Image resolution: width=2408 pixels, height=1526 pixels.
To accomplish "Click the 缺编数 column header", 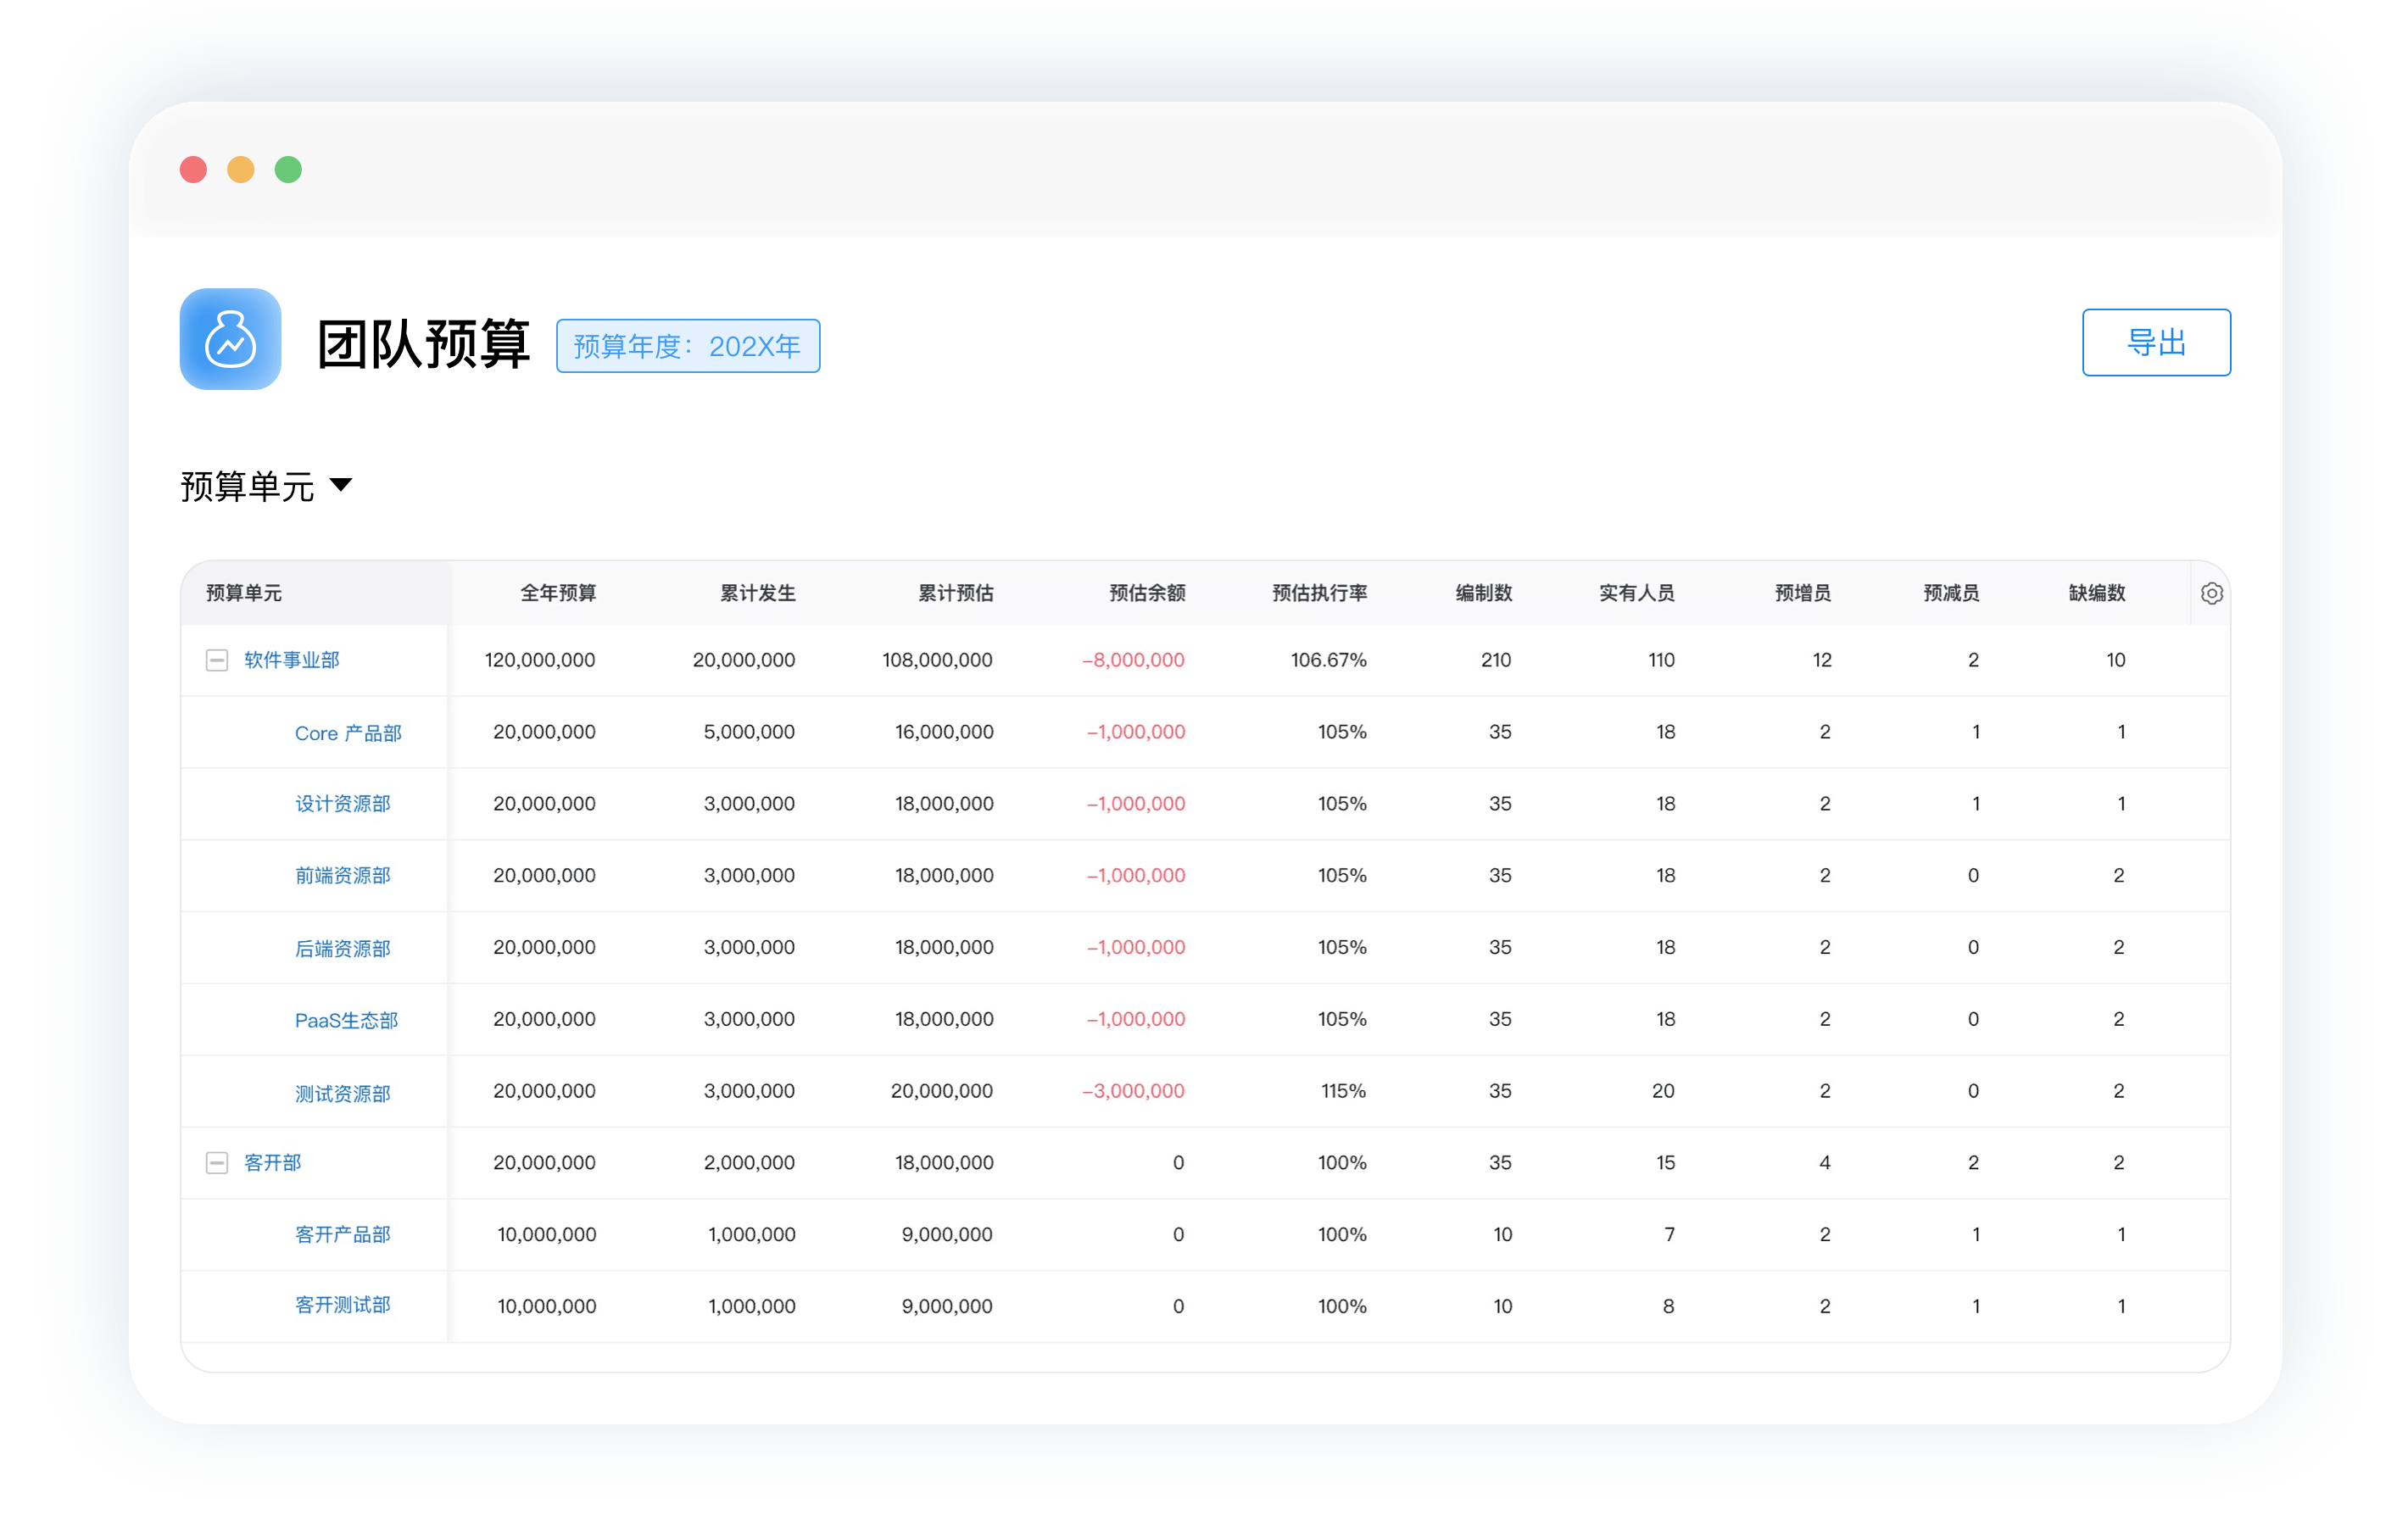I will [x=2096, y=593].
